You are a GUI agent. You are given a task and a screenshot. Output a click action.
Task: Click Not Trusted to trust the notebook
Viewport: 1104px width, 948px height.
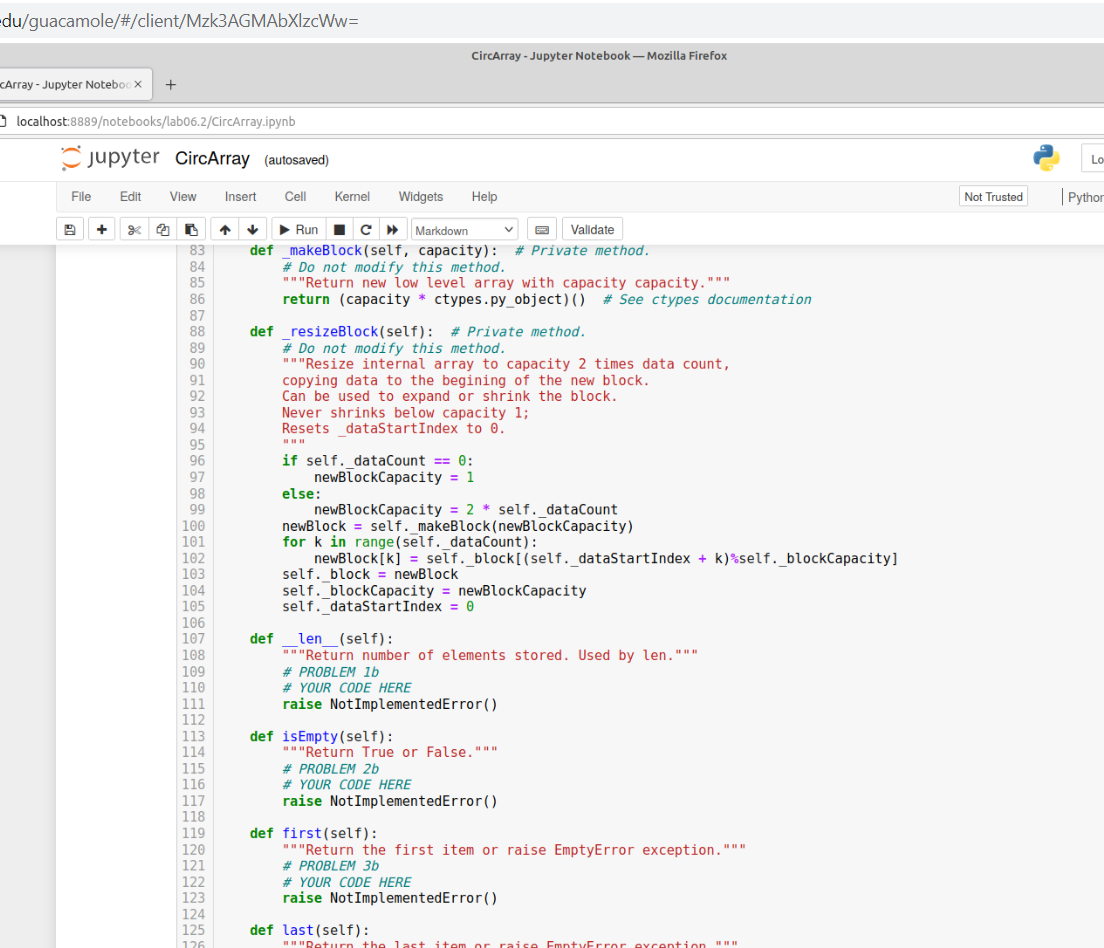click(x=993, y=196)
